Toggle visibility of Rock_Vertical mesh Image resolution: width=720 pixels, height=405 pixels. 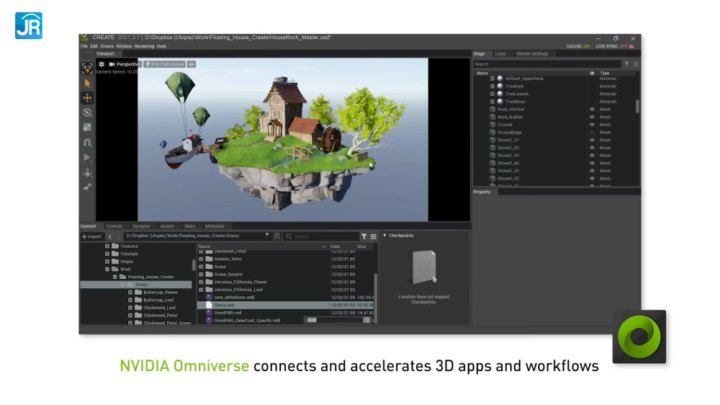[591, 109]
